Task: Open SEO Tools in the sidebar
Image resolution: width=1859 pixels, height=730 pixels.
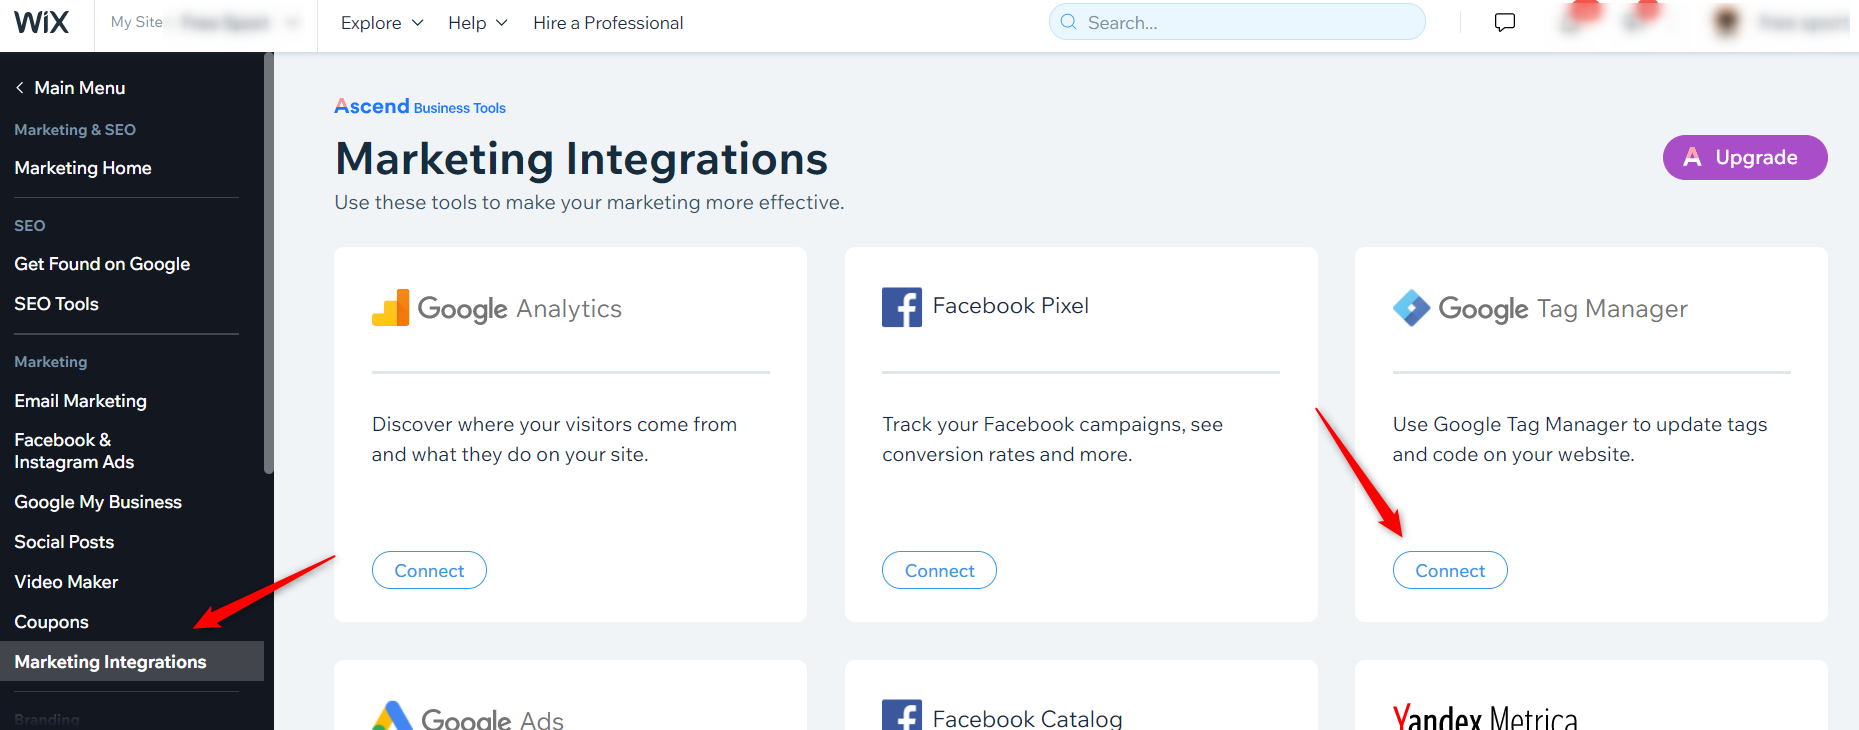Action: [x=56, y=304]
